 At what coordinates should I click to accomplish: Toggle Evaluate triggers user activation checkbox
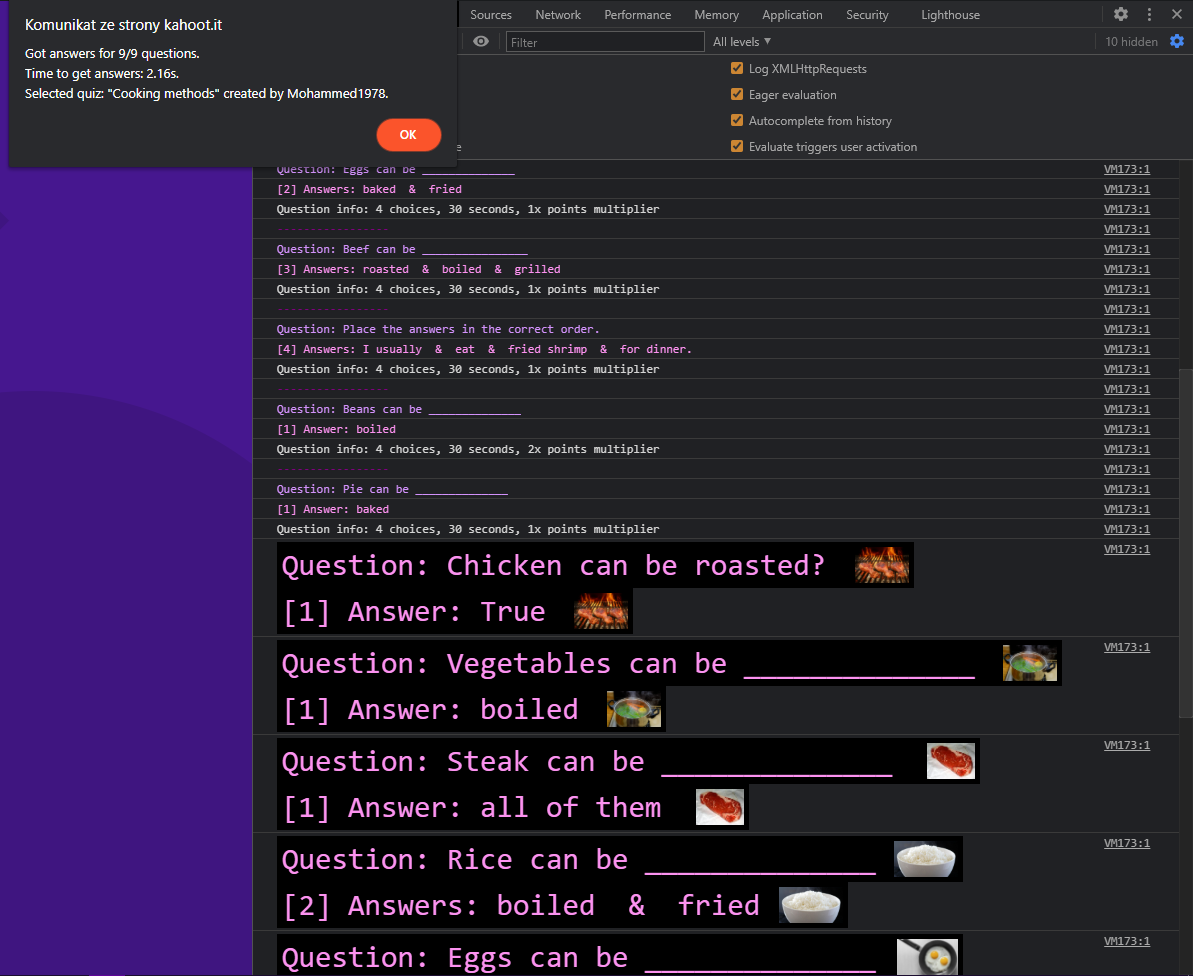(x=736, y=146)
